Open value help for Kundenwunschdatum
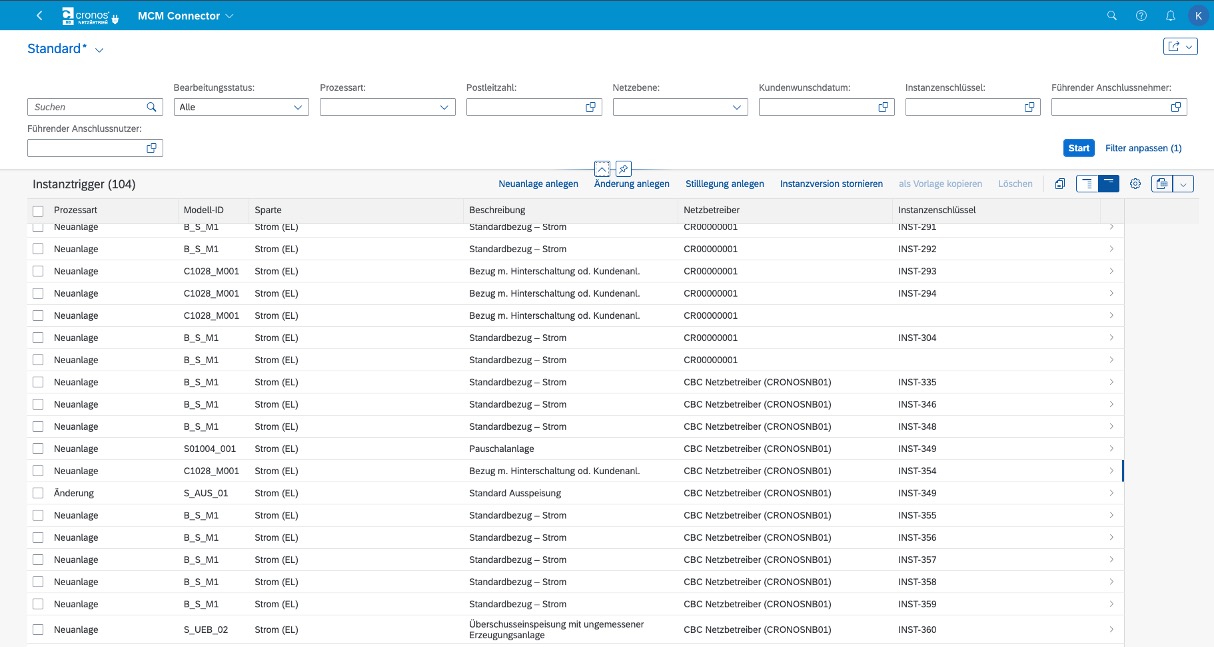The width and height of the screenshot is (1214, 647). [x=883, y=107]
